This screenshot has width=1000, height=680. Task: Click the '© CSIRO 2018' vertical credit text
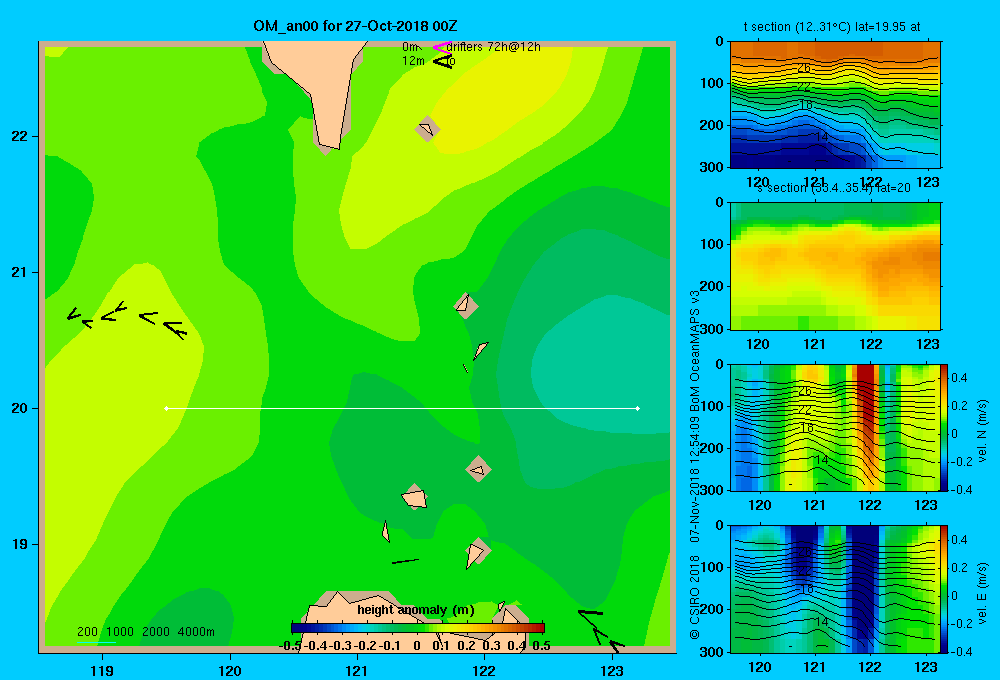pos(695,597)
